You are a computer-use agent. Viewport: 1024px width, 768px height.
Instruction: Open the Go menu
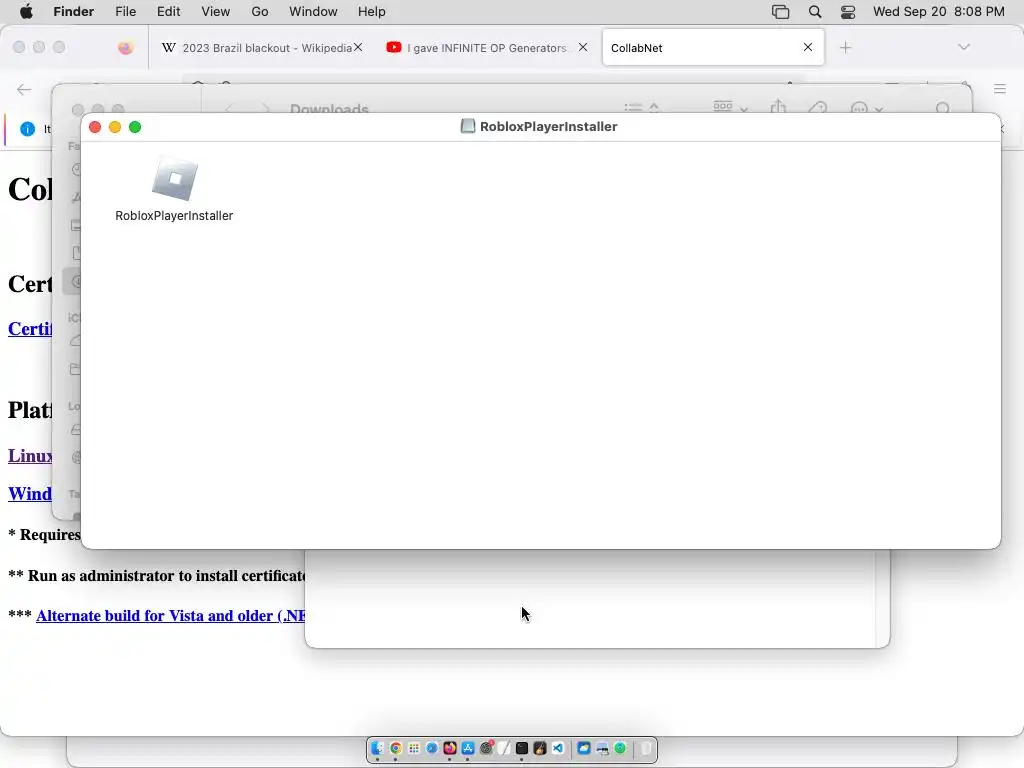260,12
